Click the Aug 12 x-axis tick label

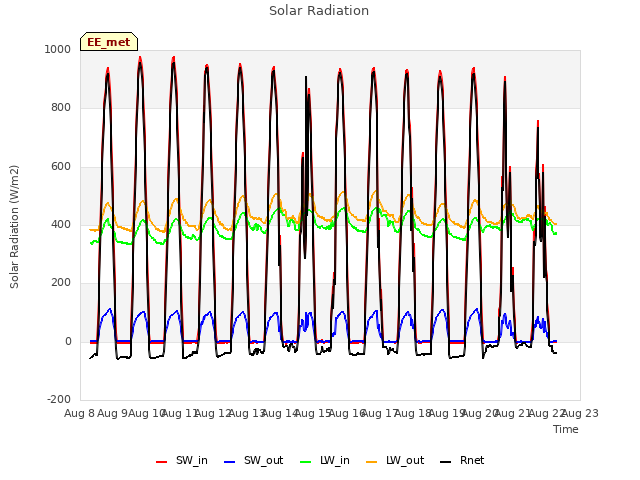coord(213,413)
